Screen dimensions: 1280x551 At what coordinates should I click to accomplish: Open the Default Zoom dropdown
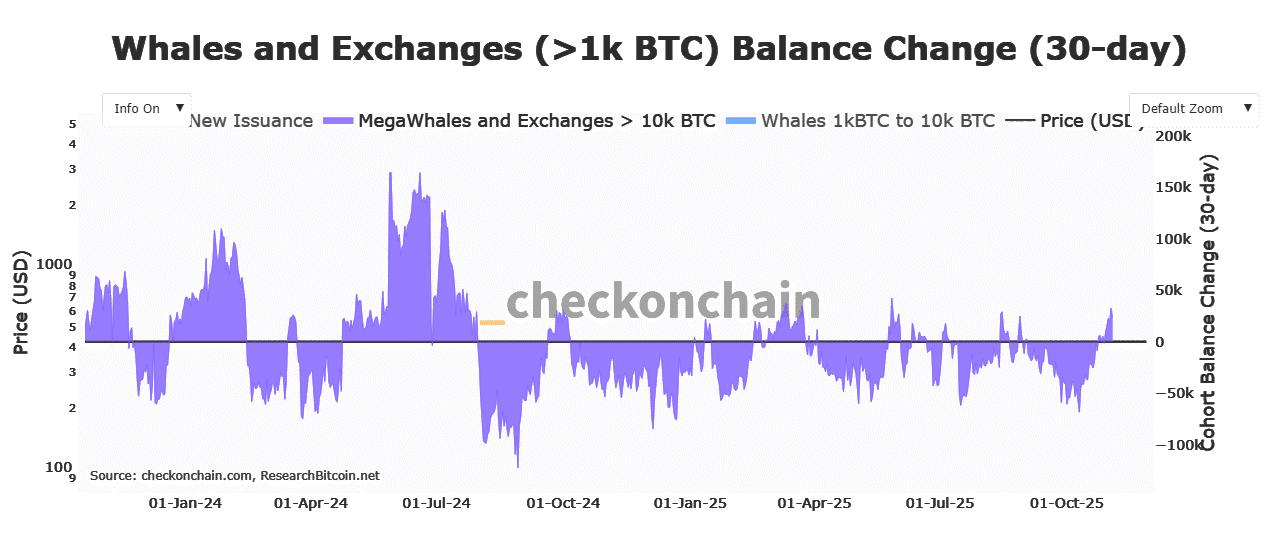1193,108
